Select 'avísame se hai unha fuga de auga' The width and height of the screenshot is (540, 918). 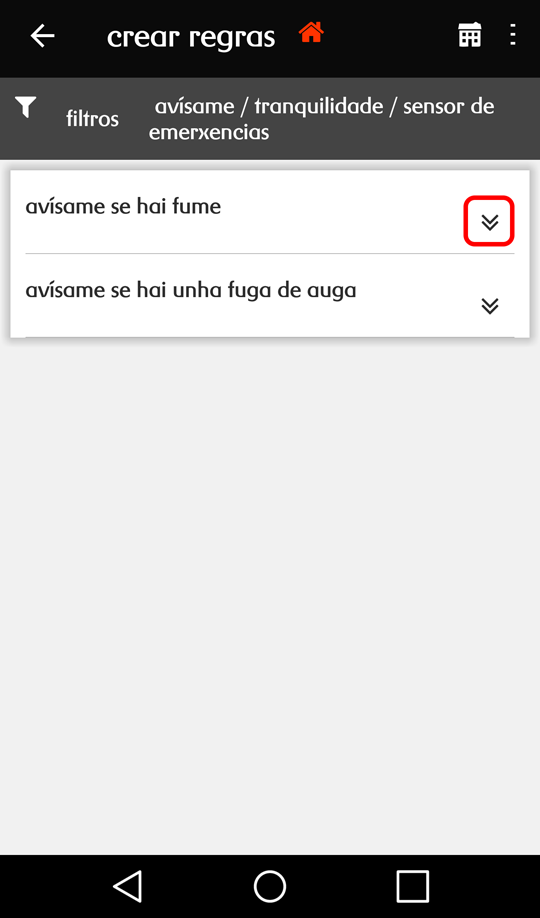tap(191, 290)
